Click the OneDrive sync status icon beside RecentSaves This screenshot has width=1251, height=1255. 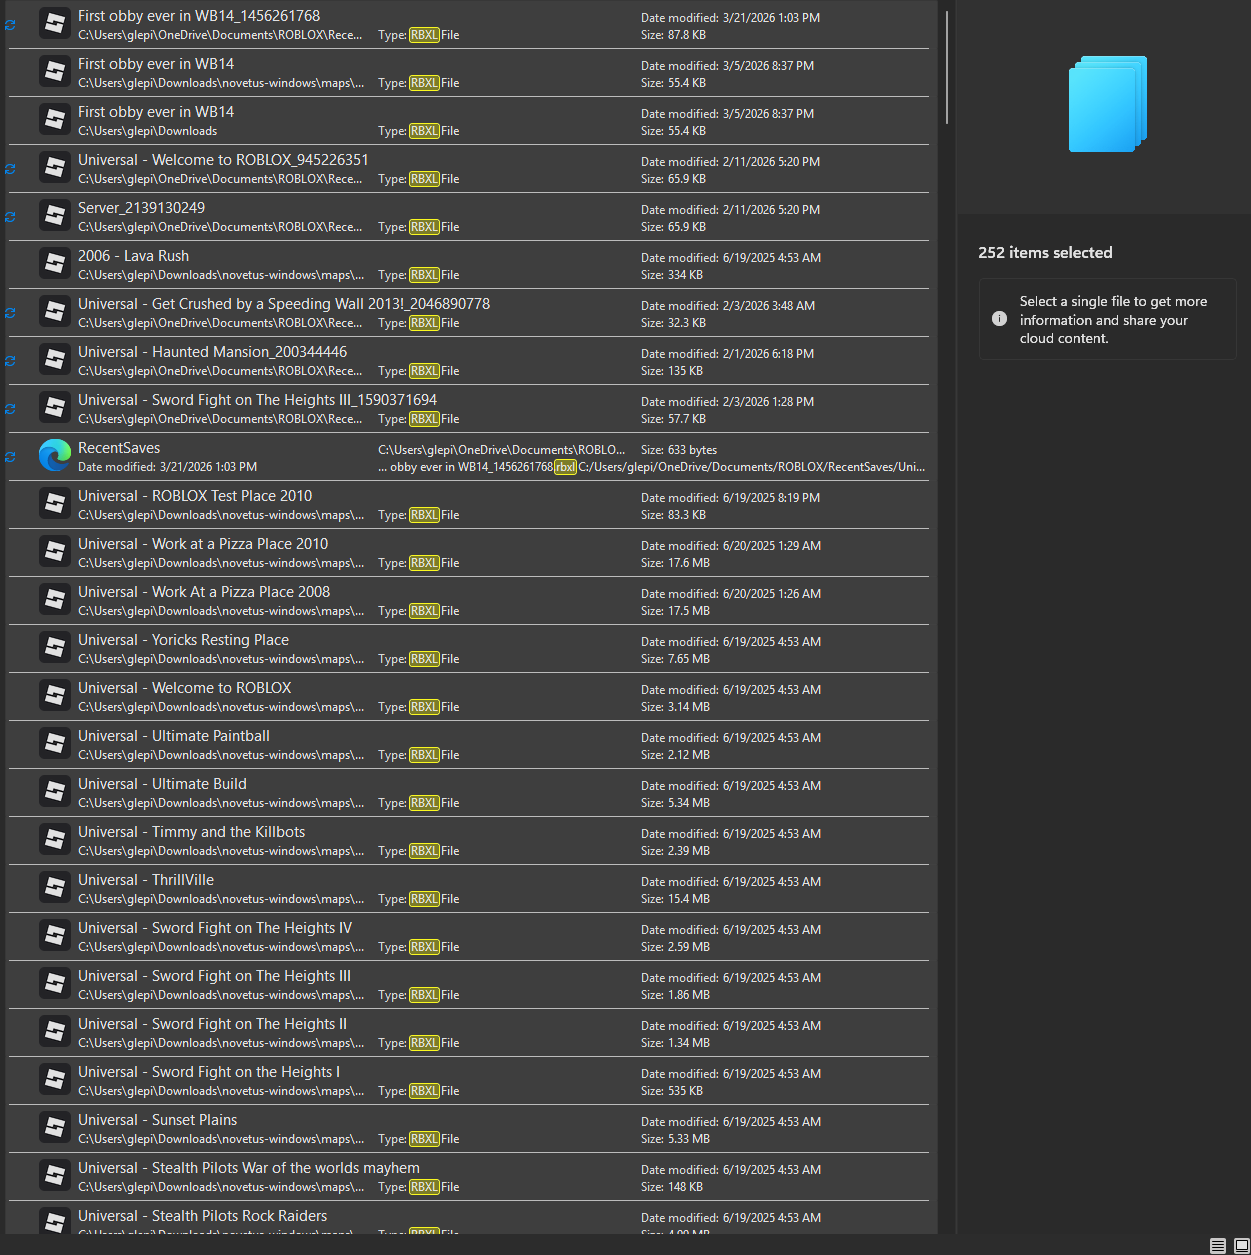click(x=11, y=457)
